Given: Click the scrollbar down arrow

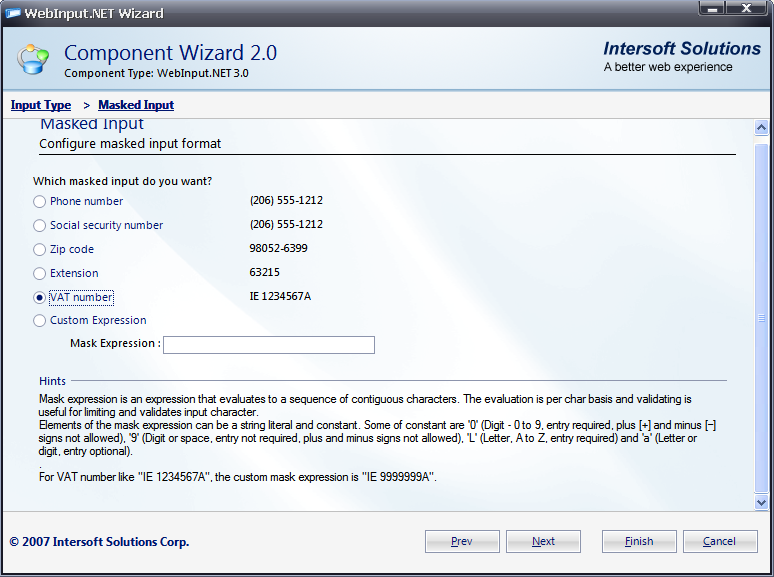Looking at the screenshot, I should 762,502.
